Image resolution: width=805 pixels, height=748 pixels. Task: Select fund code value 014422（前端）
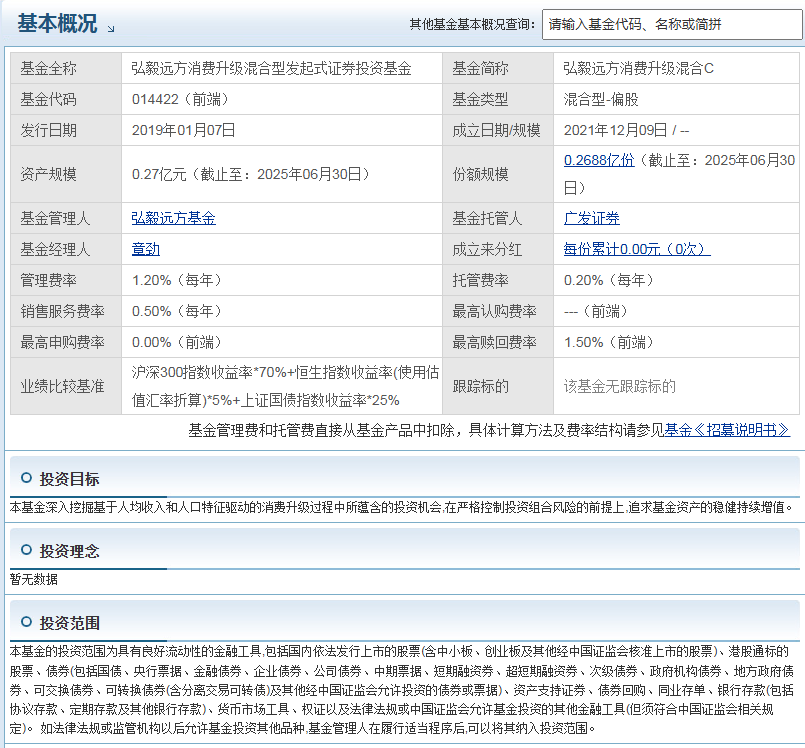[x=180, y=99]
